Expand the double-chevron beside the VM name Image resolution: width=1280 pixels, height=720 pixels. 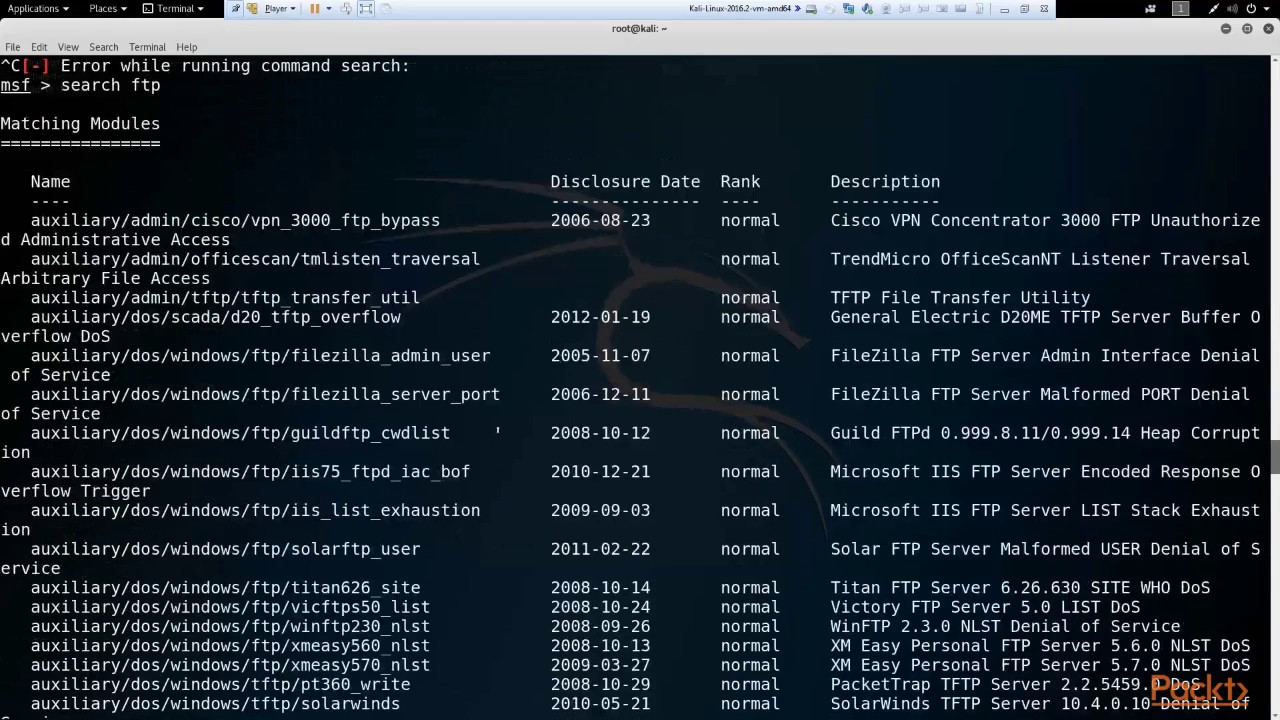coord(797,8)
